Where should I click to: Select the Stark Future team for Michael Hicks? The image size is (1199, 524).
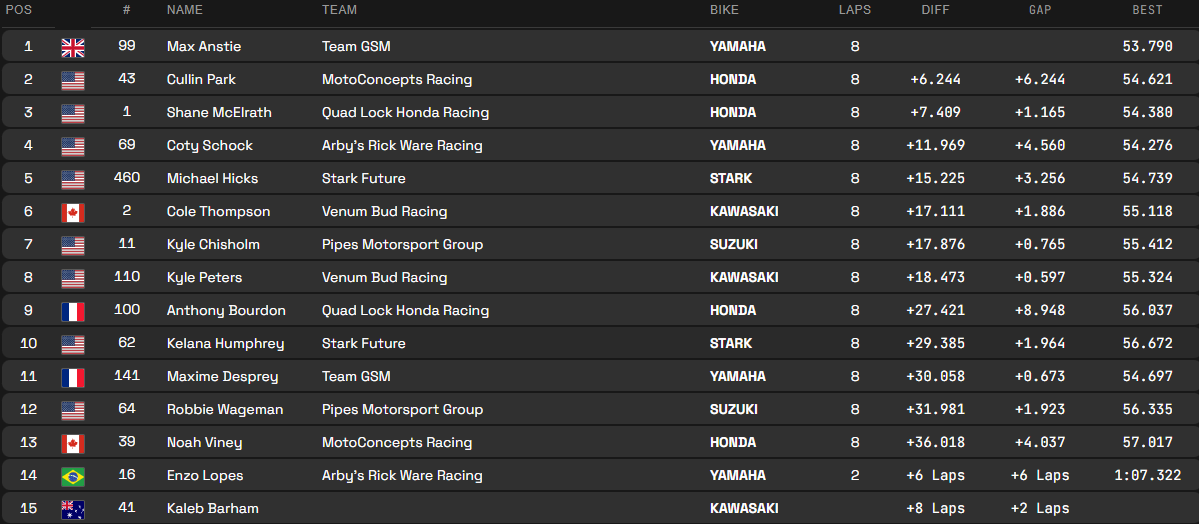coord(363,179)
